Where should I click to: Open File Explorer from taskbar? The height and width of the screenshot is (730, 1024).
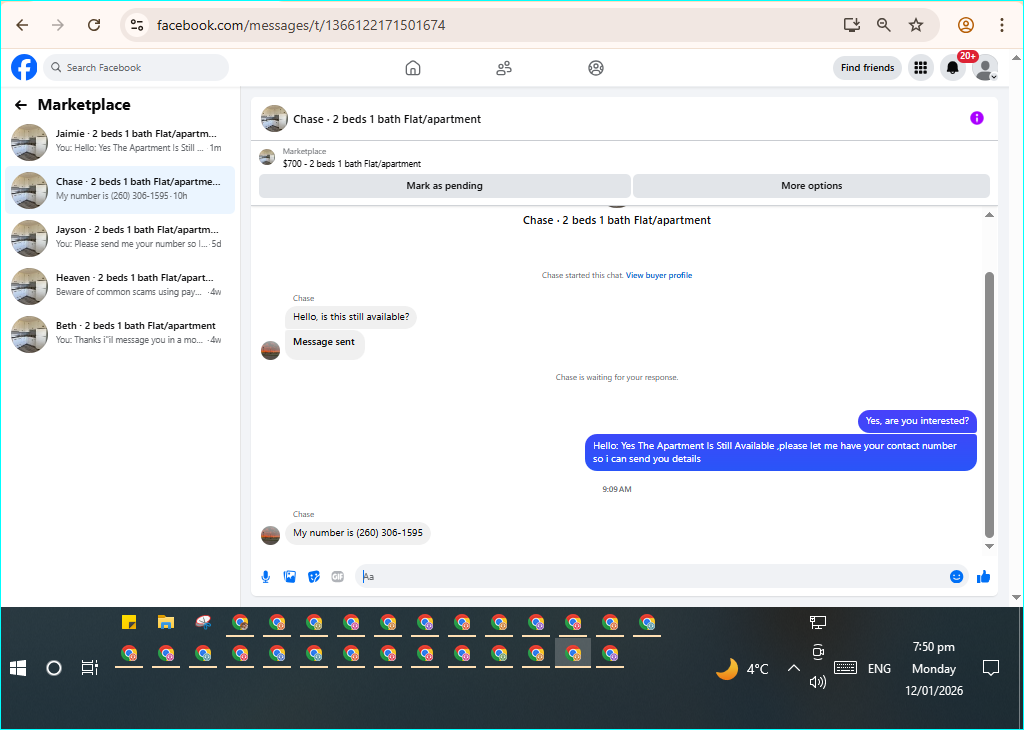click(166, 622)
